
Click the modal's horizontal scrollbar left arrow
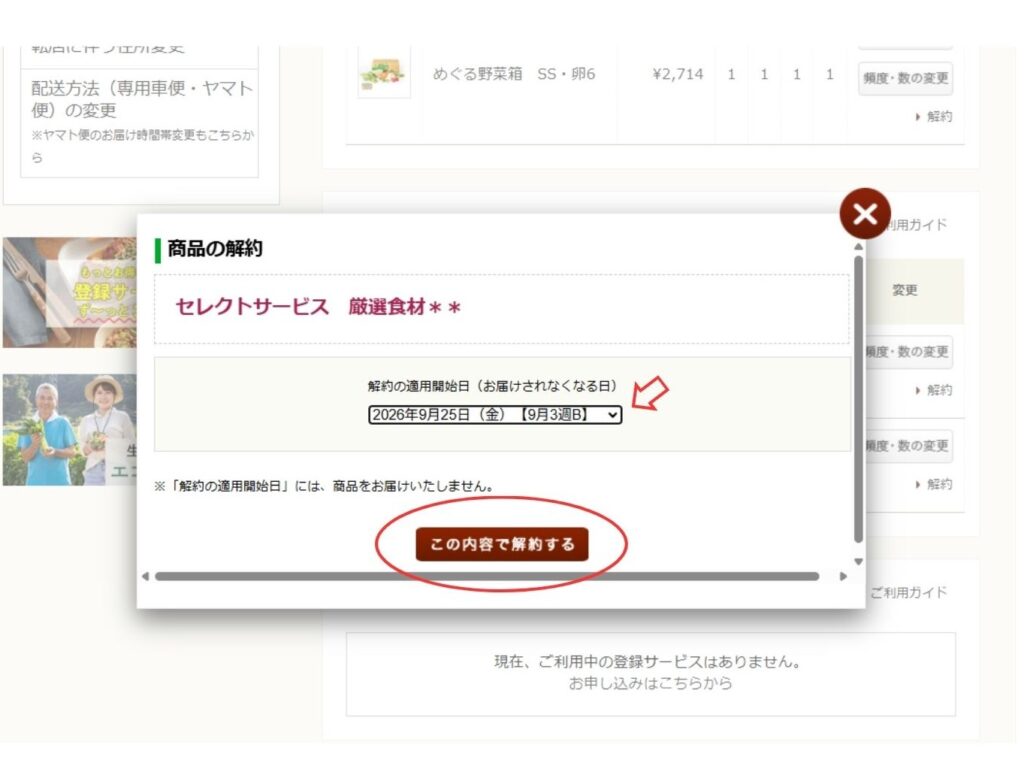(x=146, y=576)
